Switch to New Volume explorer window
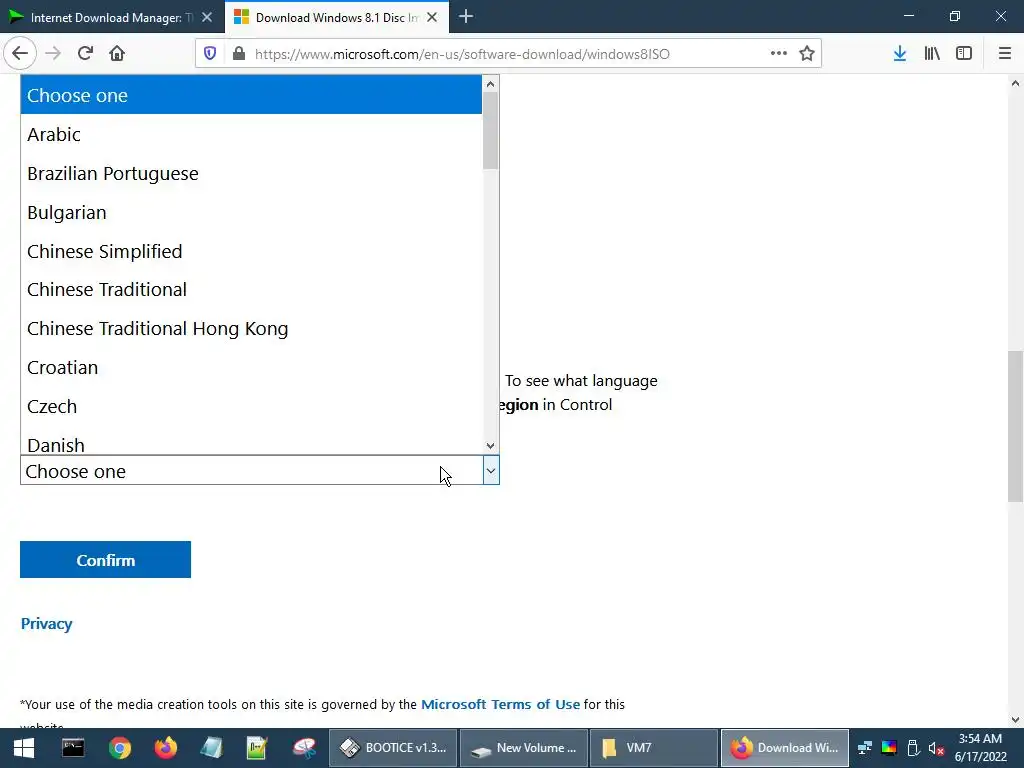Viewport: 1024px width, 768px height. [x=524, y=748]
